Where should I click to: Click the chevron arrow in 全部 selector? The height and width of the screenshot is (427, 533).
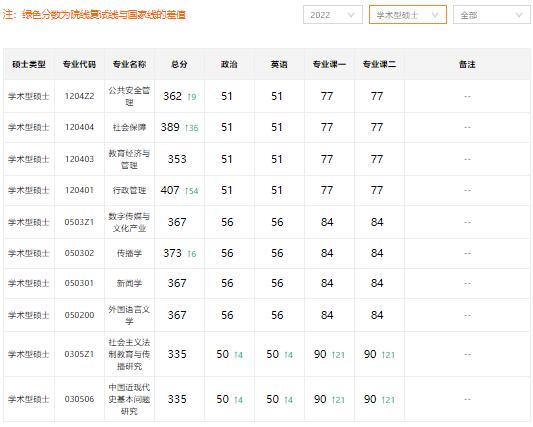pos(519,15)
